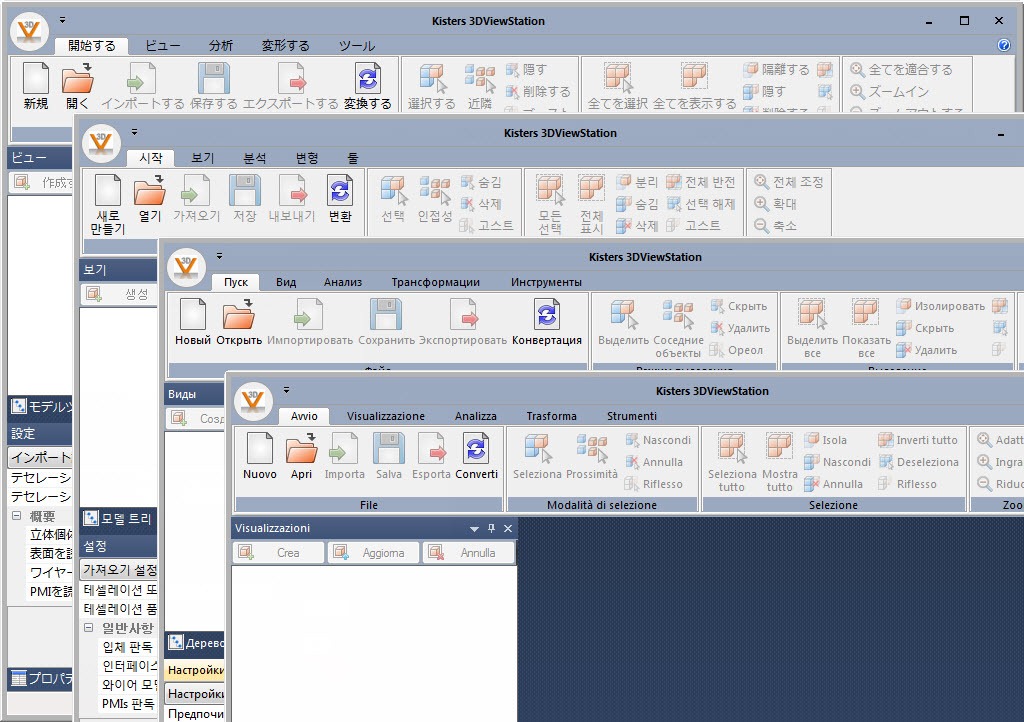Click Изолировать in the Russian ribbon
The height and width of the screenshot is (722, 1024).
940,306
